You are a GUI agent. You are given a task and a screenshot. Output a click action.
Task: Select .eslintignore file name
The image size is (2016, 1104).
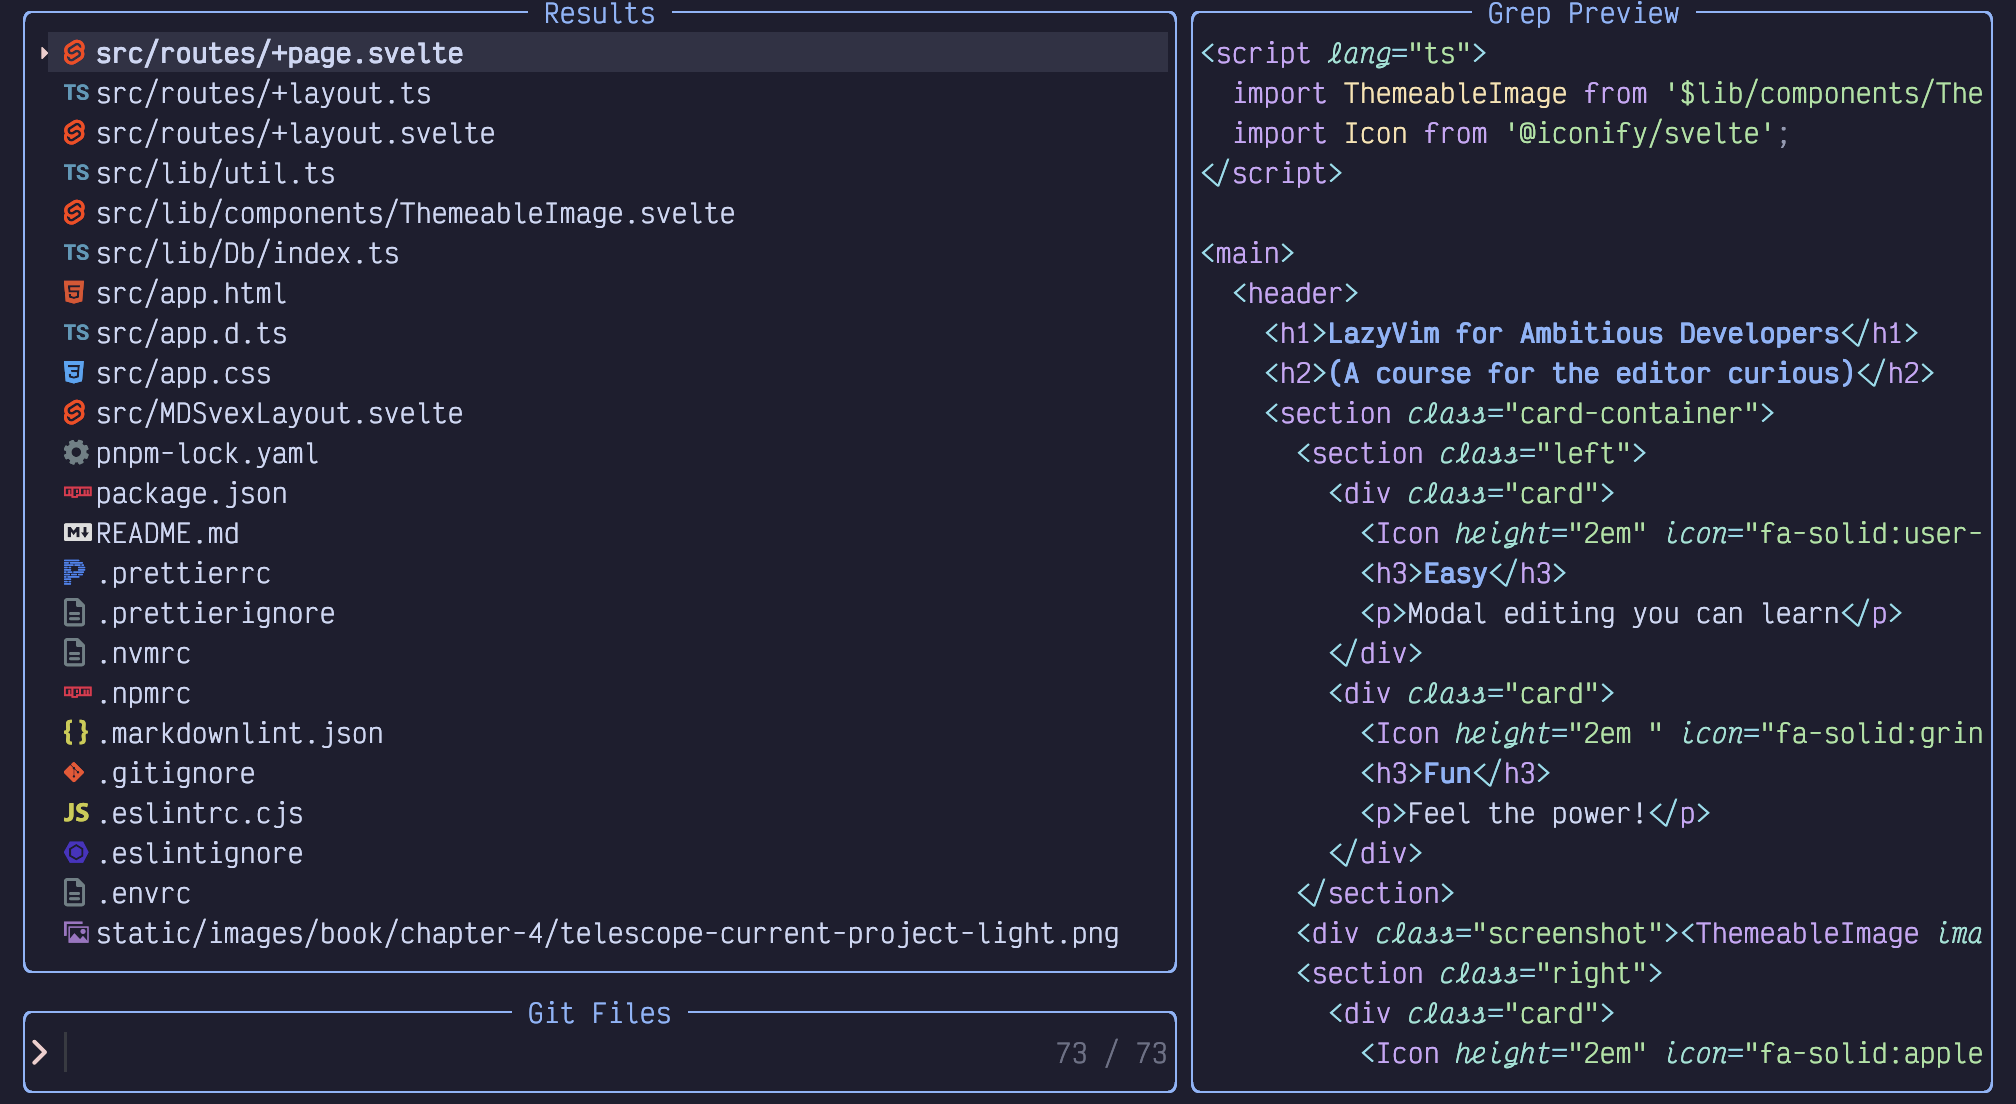pos(199,853)
